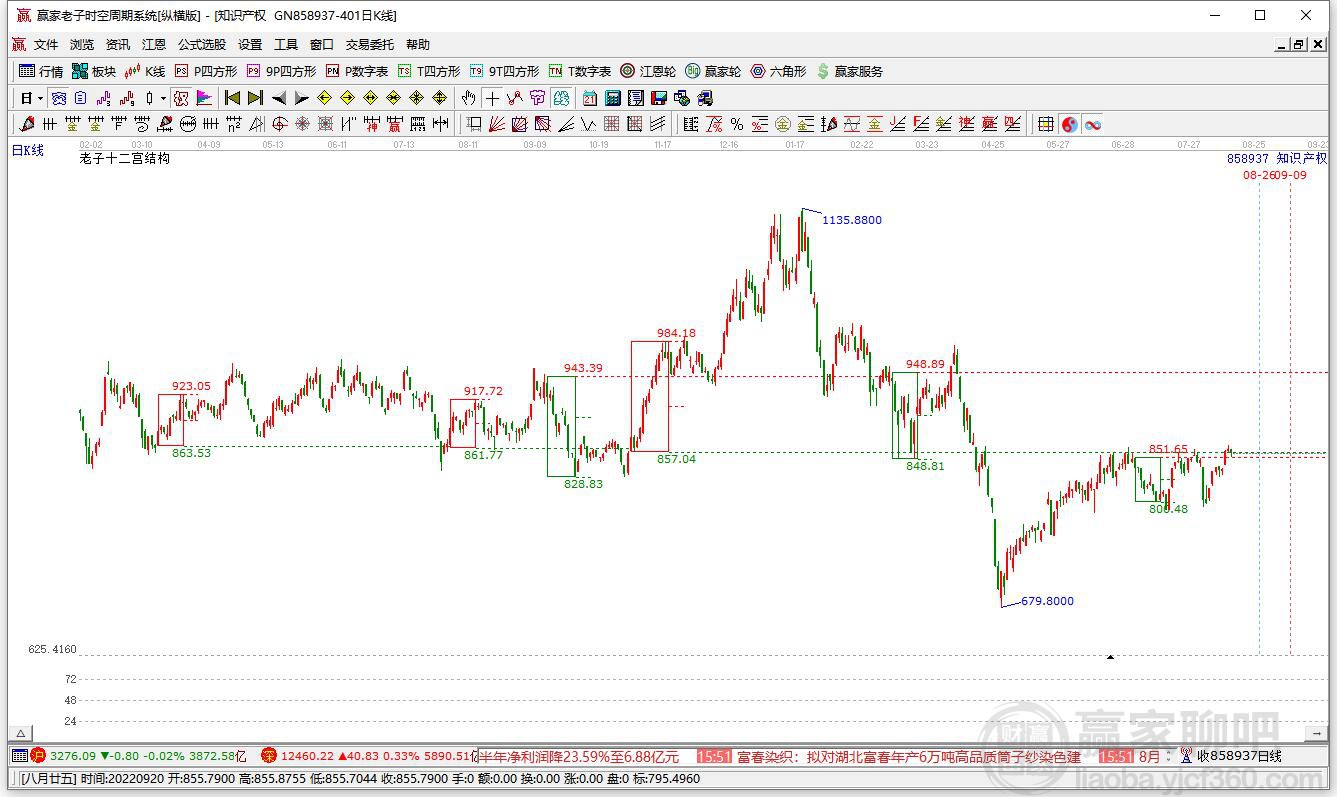The image size is (1337, 797).
Task: Click the 老子十二宫结构 indicator label
Action: (124, 158)
